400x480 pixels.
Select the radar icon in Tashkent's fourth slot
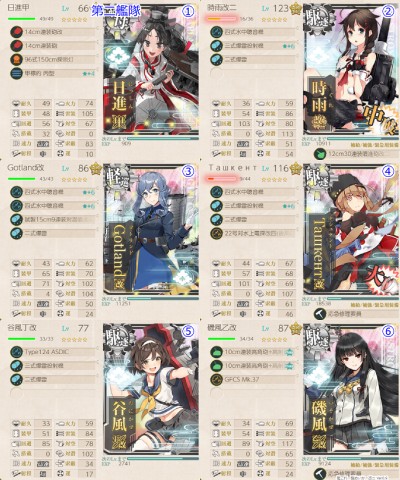coord(216,233)
